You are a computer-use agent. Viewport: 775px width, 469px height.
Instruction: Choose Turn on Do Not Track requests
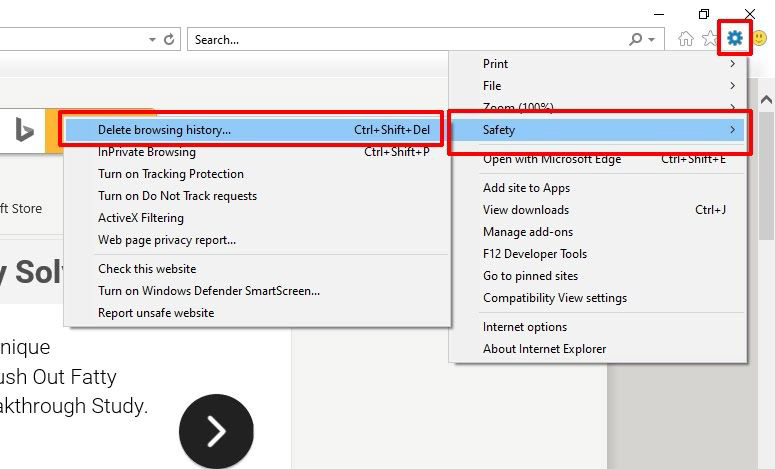258,196
